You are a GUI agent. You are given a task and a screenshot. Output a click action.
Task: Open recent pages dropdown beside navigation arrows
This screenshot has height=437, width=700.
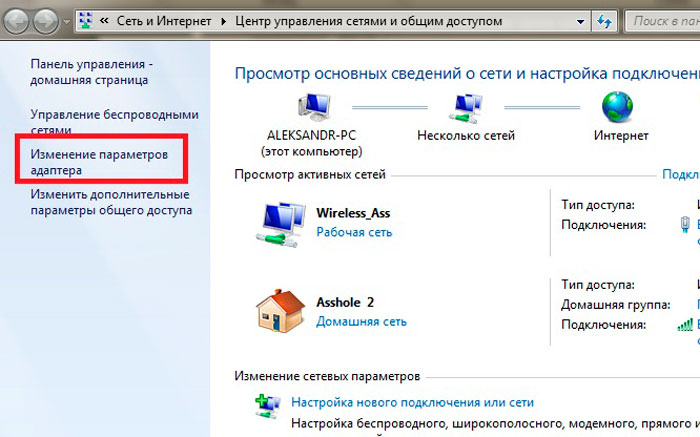67,21
